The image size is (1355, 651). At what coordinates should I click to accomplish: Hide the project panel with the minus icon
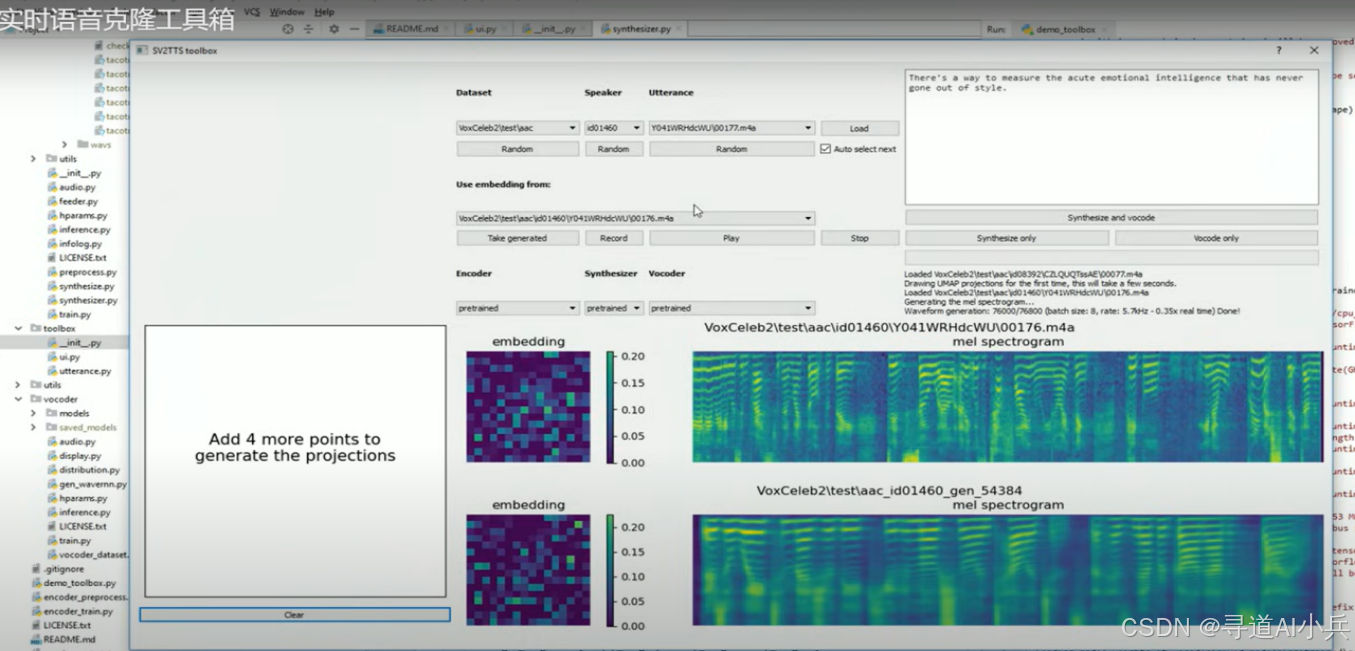click(354, 29)
